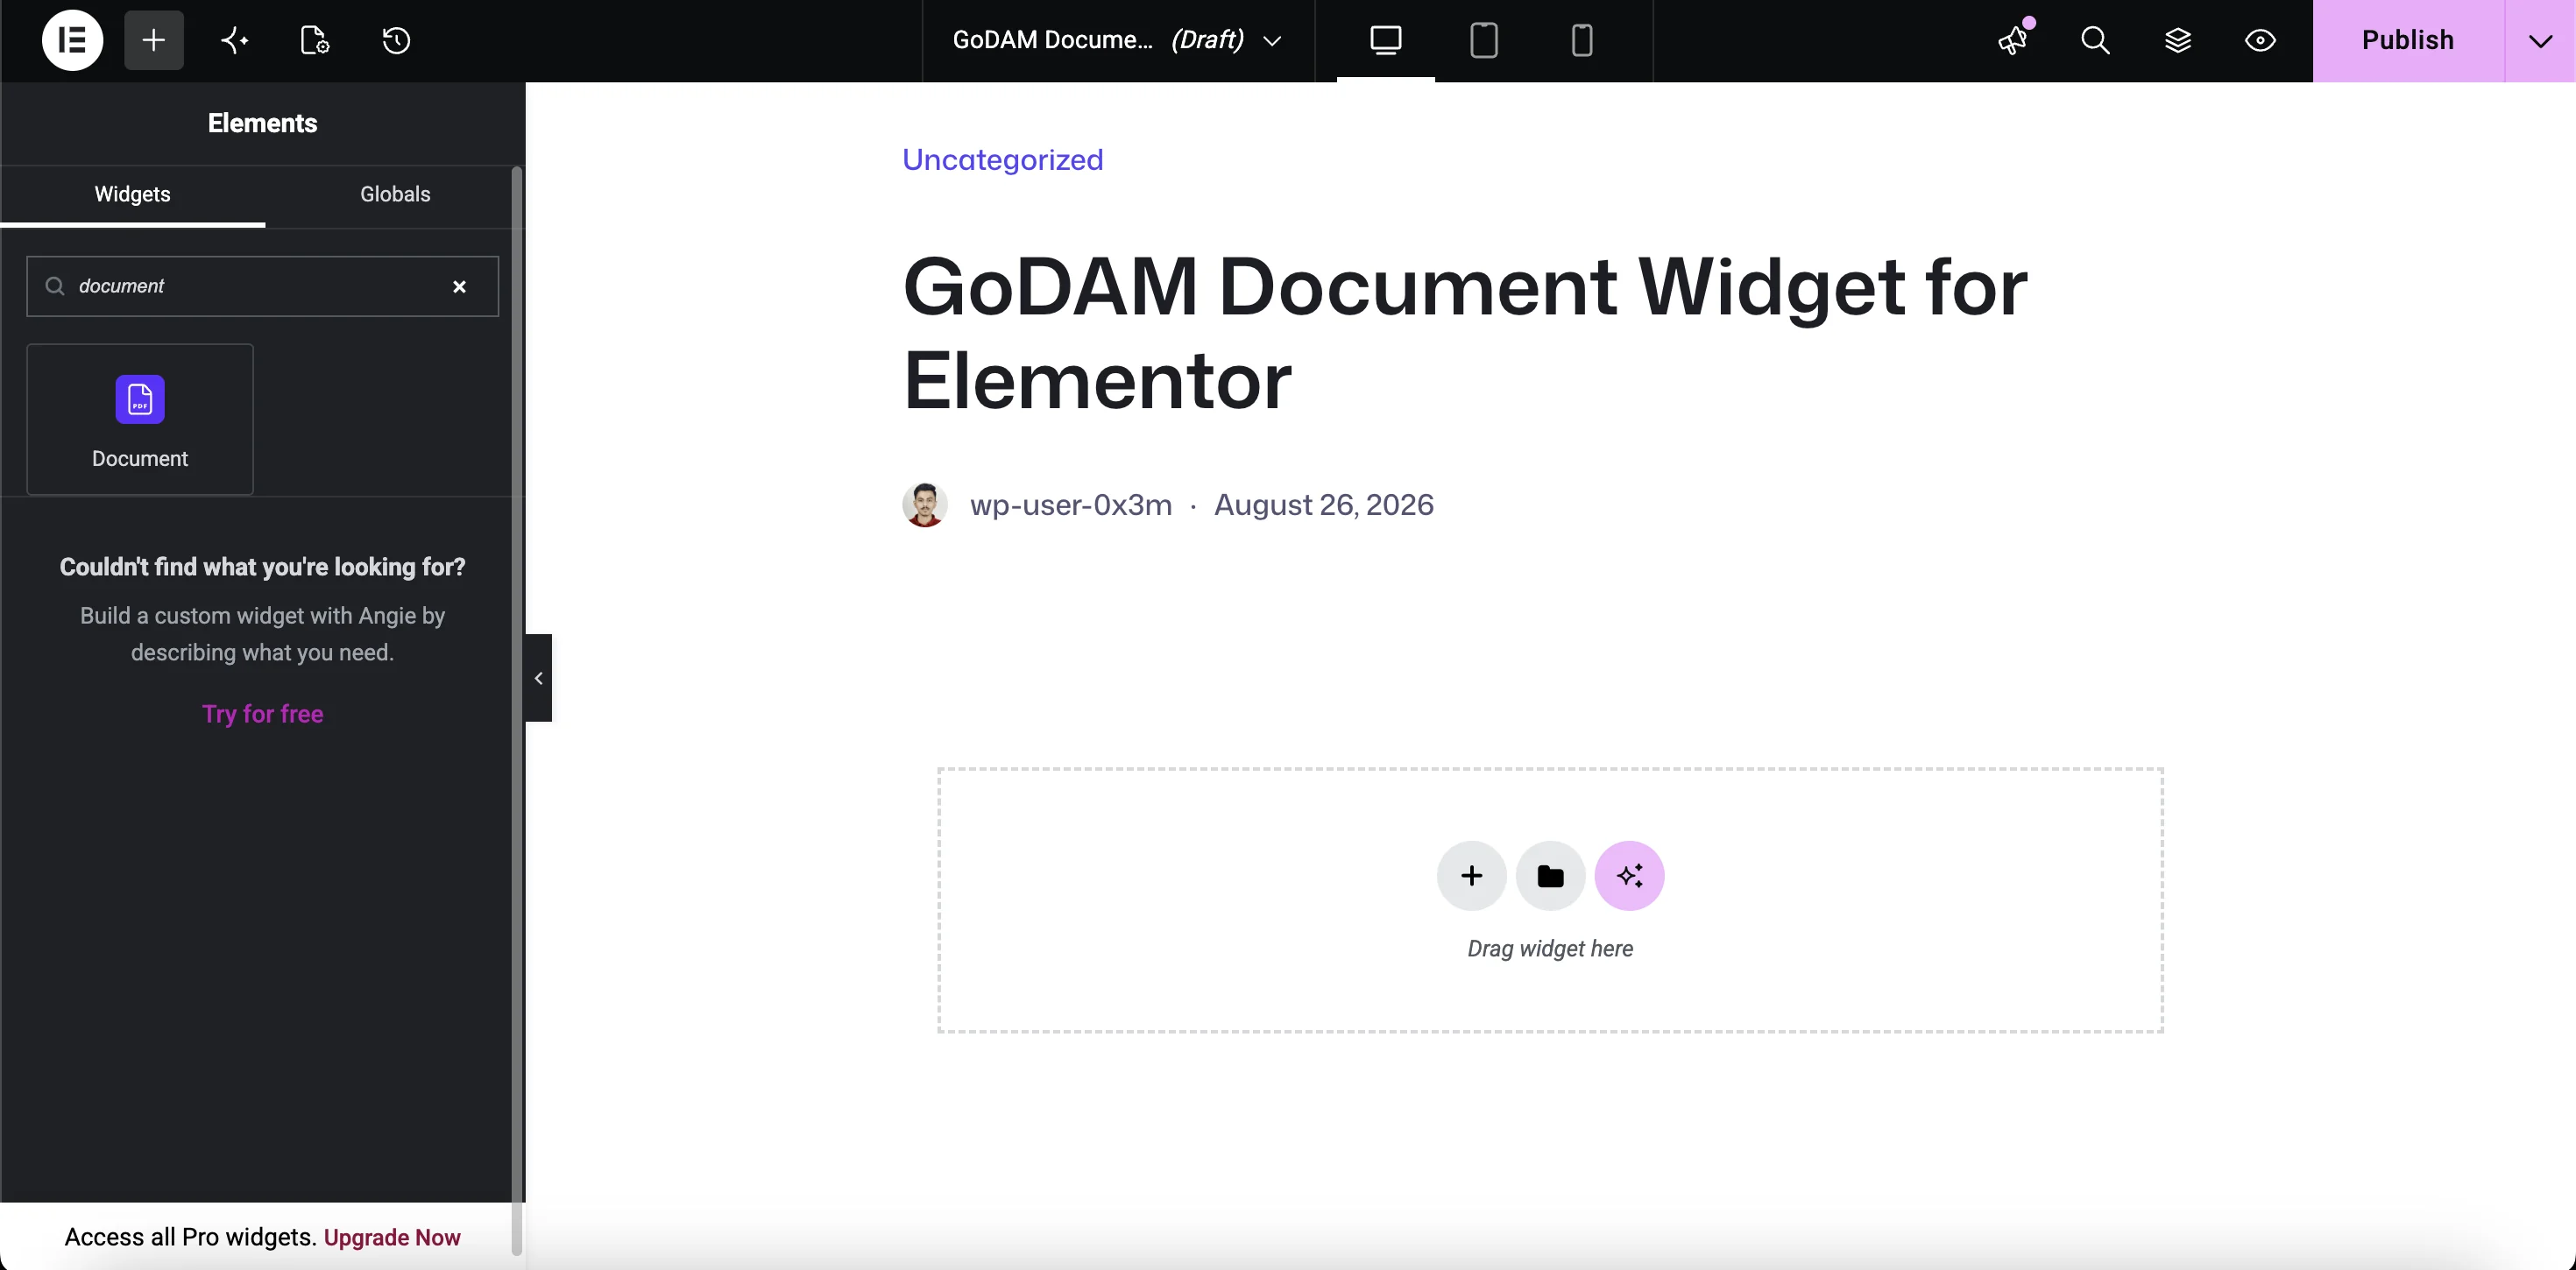Switch to desktop preview mode
Image resolution: width=2576 pixels, height=1270 pixels.
[1386, 40]
